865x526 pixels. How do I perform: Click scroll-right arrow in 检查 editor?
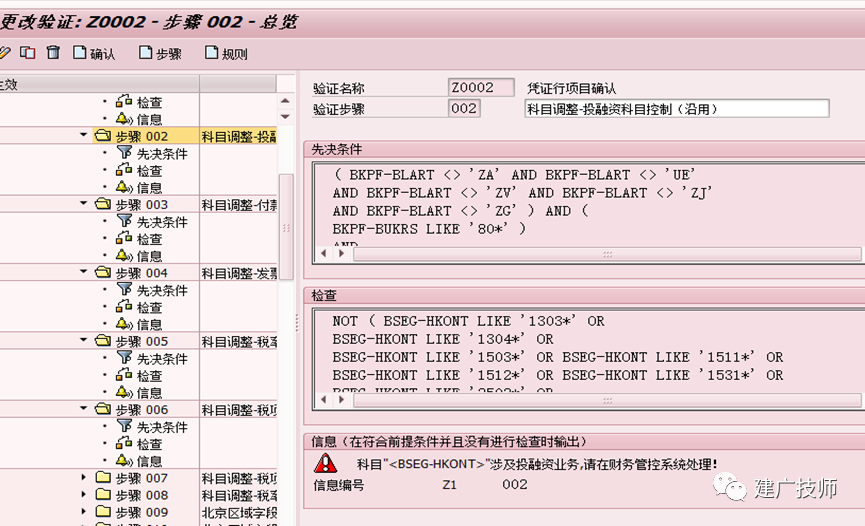pos(341,399)
